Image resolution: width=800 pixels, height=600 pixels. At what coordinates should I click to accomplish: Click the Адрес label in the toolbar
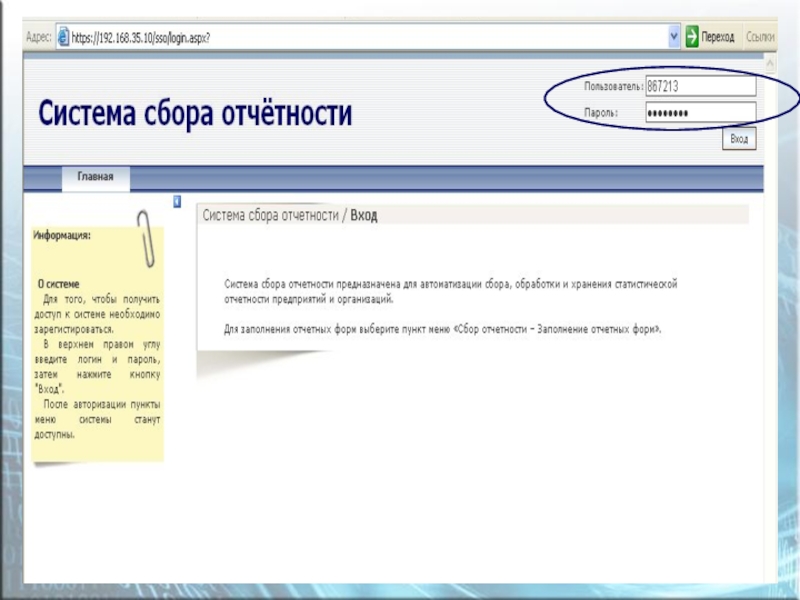tap(38, 37)
